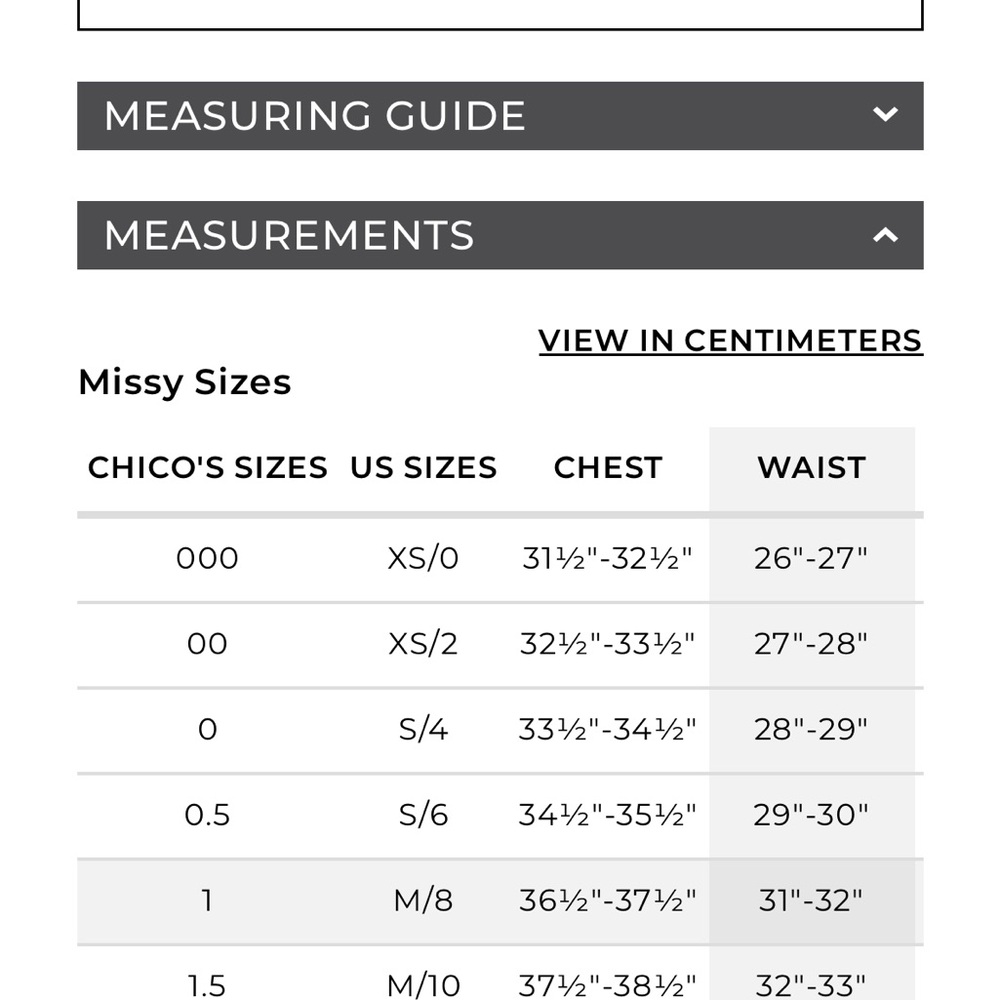Open the Measuring Guide accordion header

500,116
